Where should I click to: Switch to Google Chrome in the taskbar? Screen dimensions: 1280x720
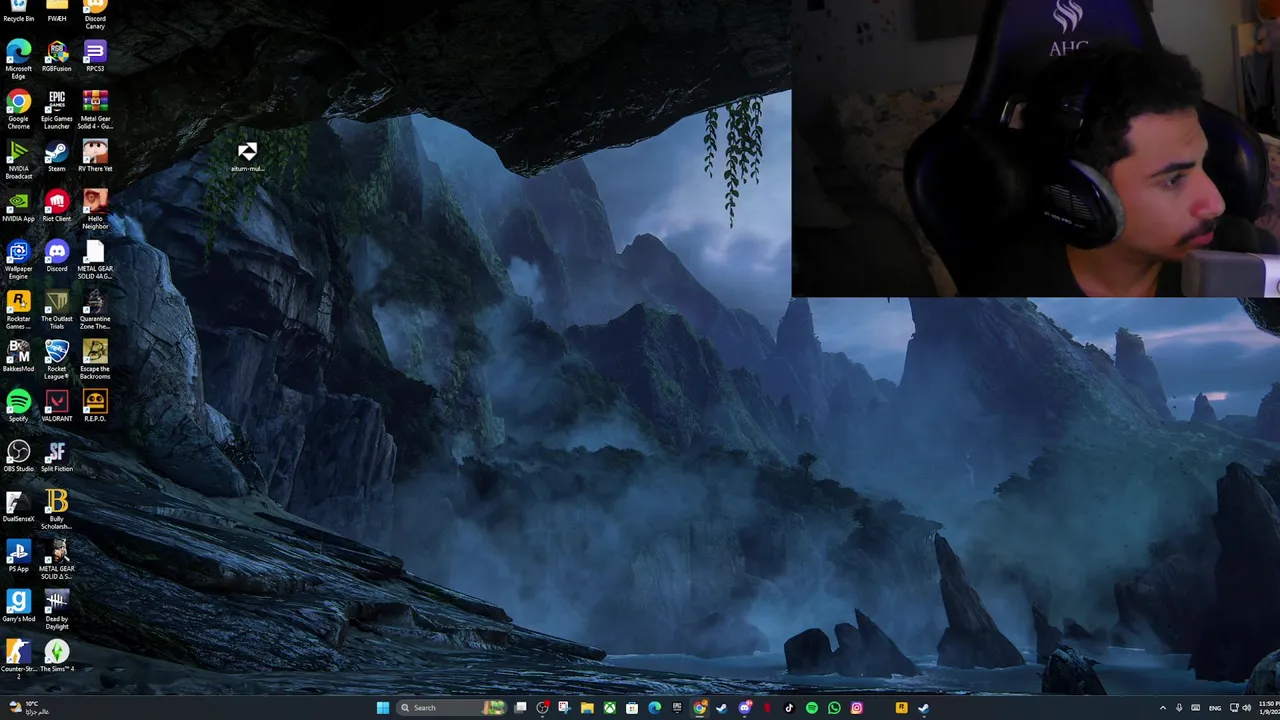[x=700, y=708]
